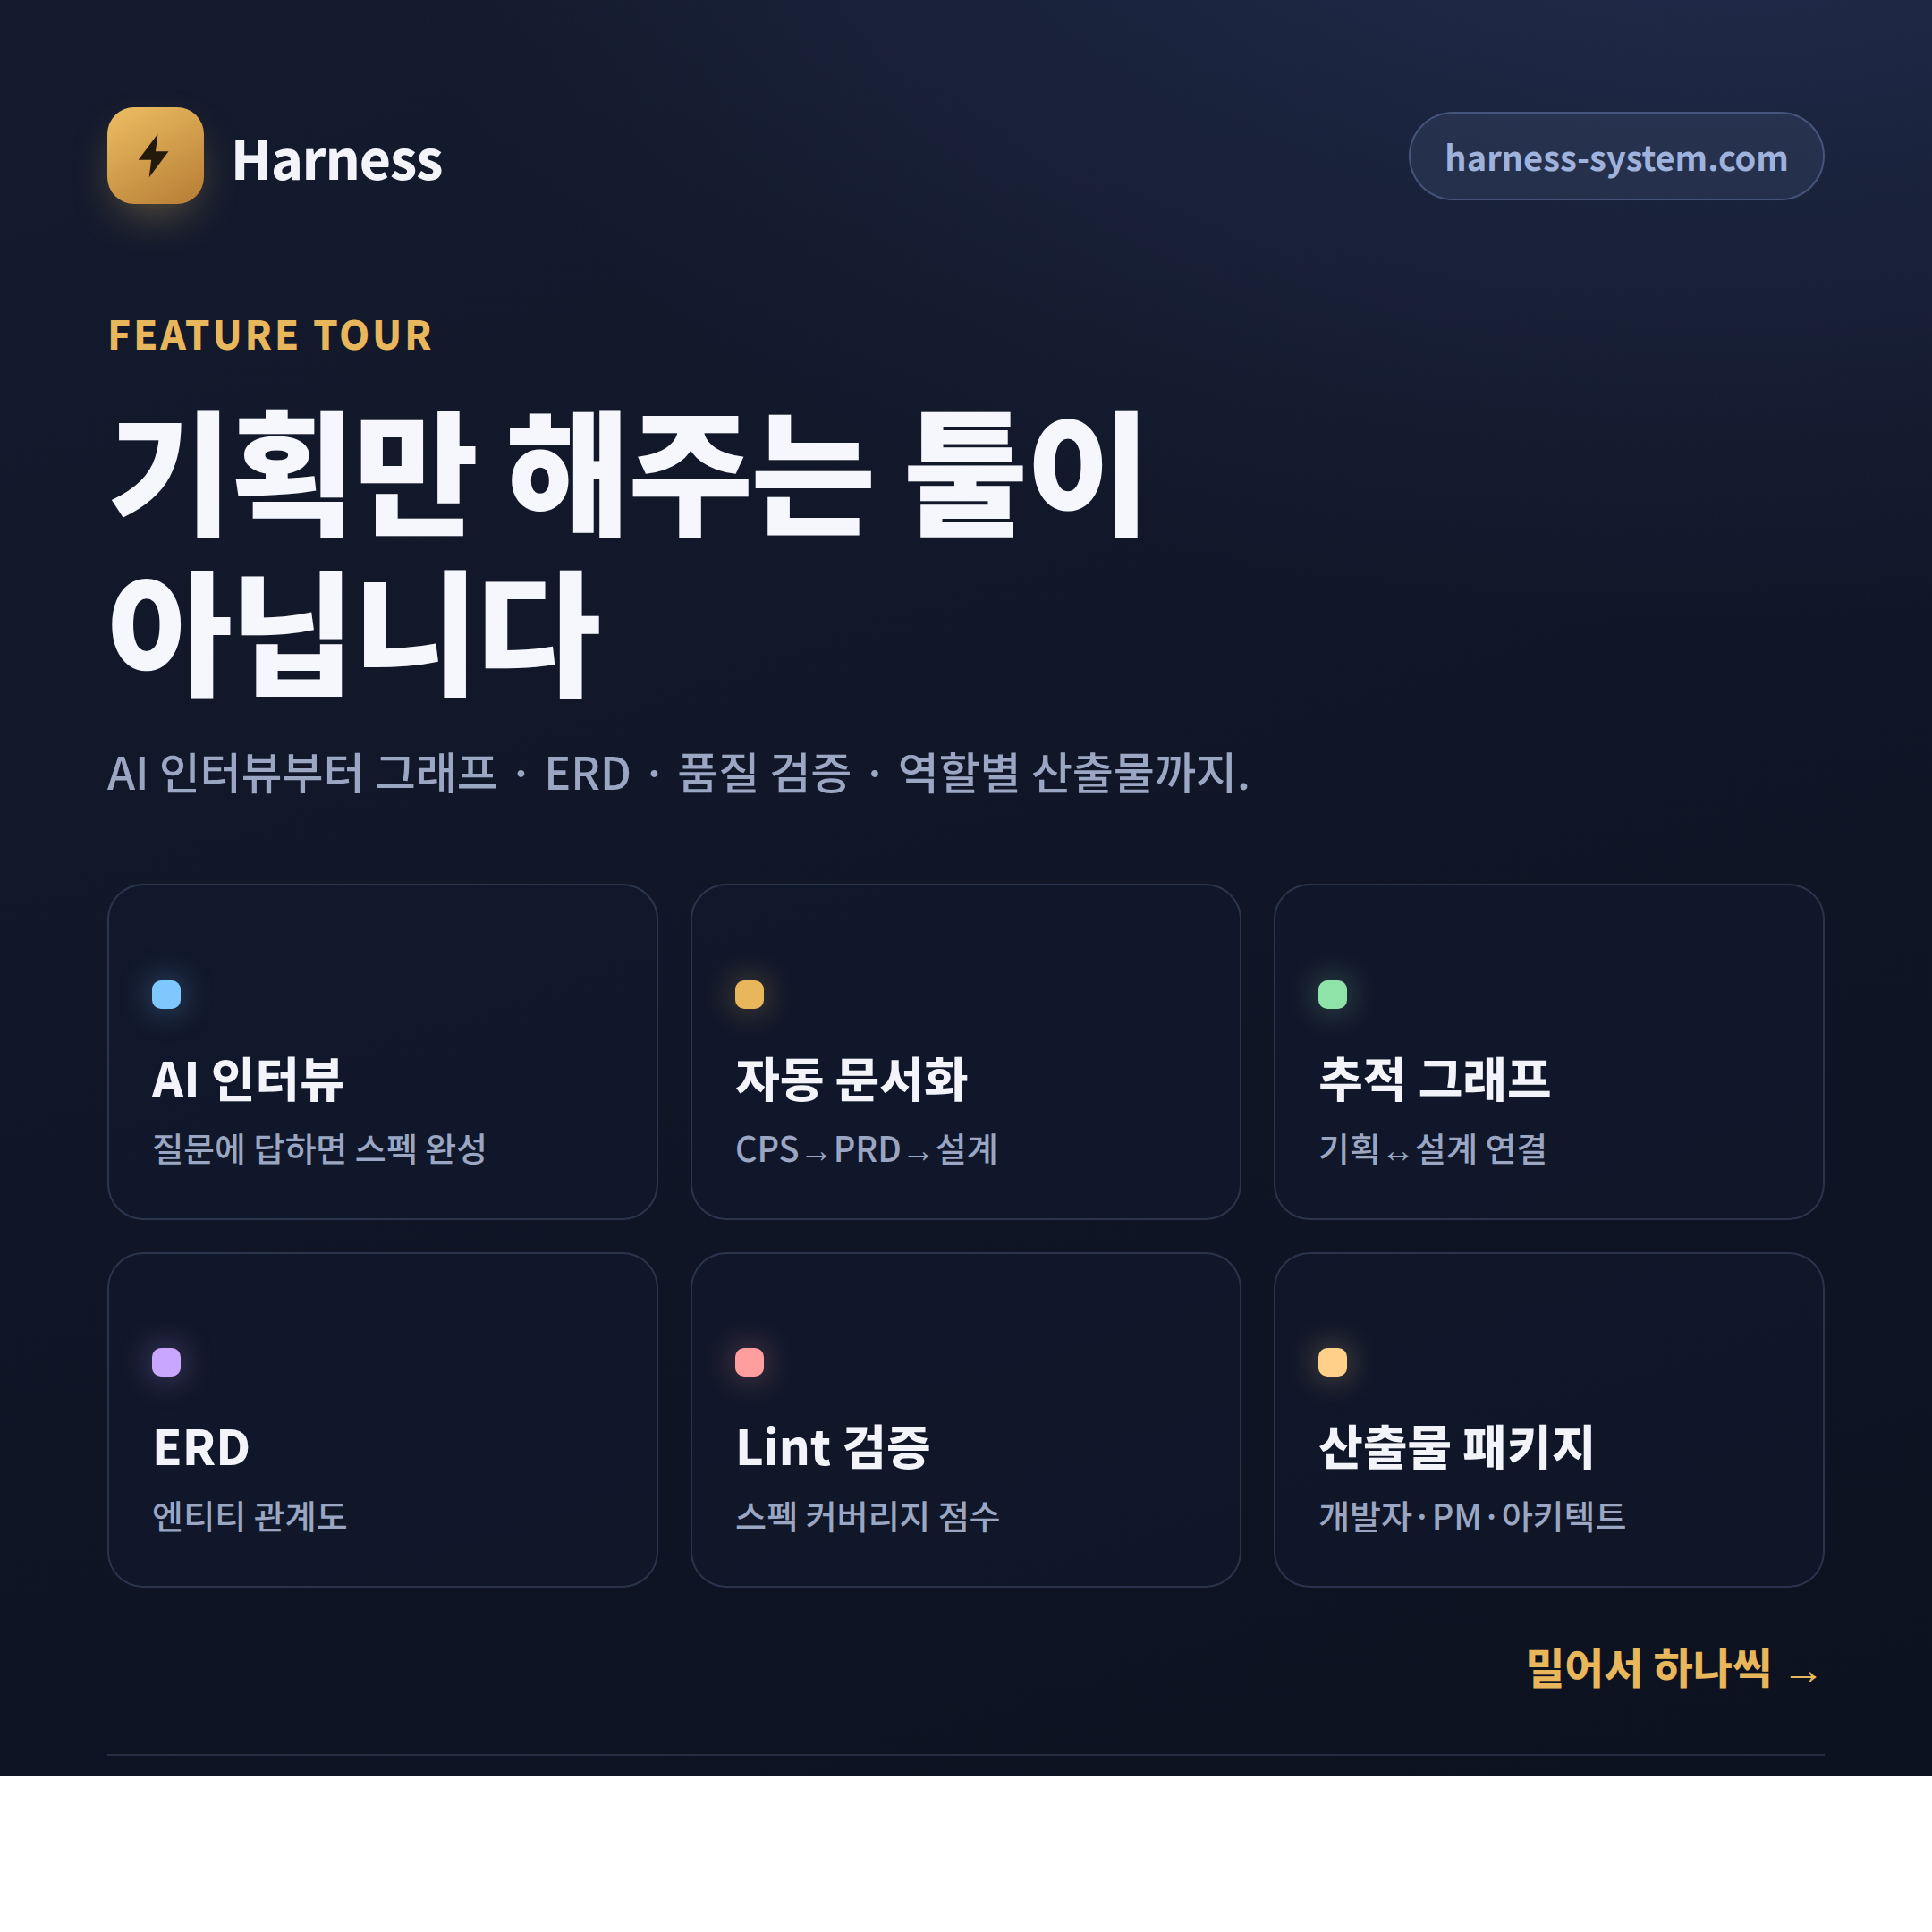Click the amber dot on 자동 문서화 card
The height and width of the screenshot is (1932, 1932).
(x=749, y=994)
